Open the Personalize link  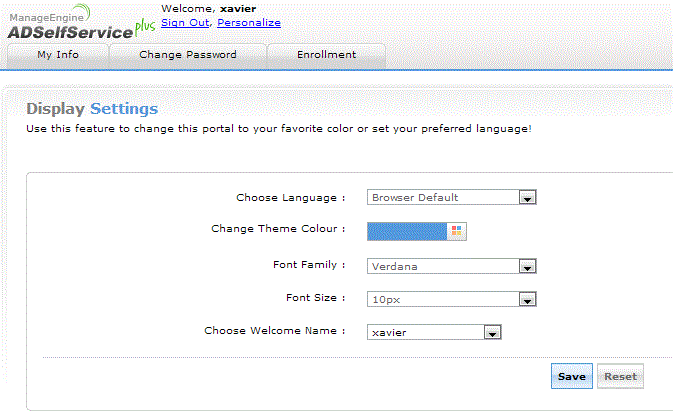249,22
